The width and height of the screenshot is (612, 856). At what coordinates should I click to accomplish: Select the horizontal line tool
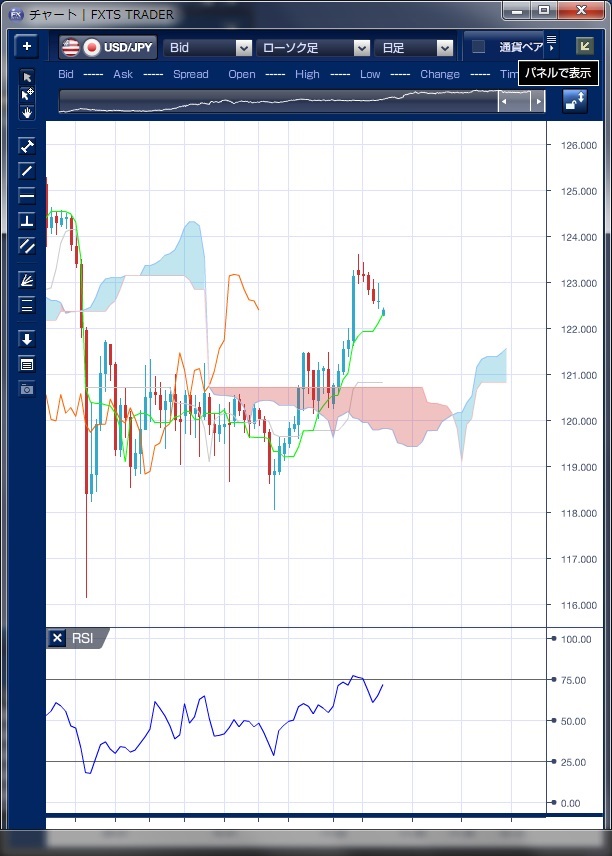click(27, 195)
